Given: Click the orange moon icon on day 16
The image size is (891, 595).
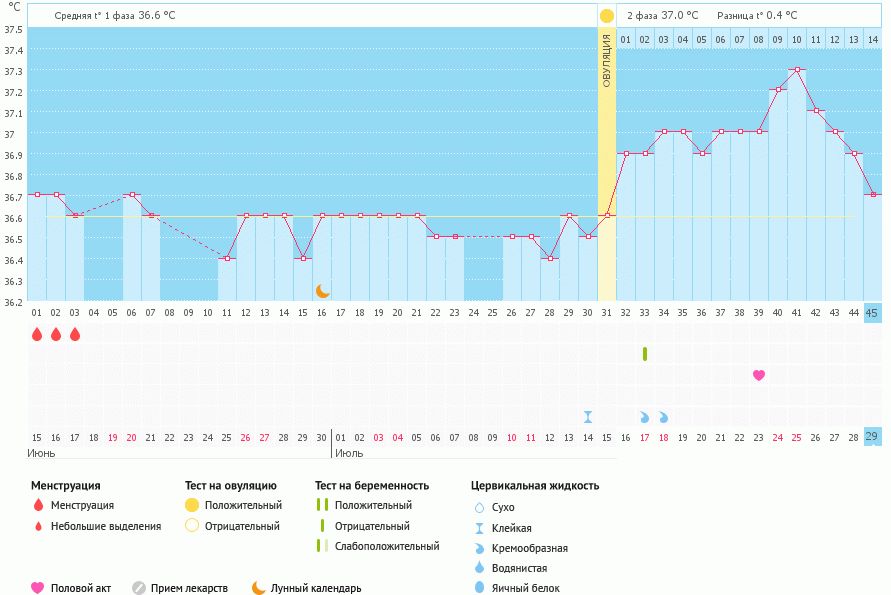Looking at the screenshot, I should click(322, 290).
